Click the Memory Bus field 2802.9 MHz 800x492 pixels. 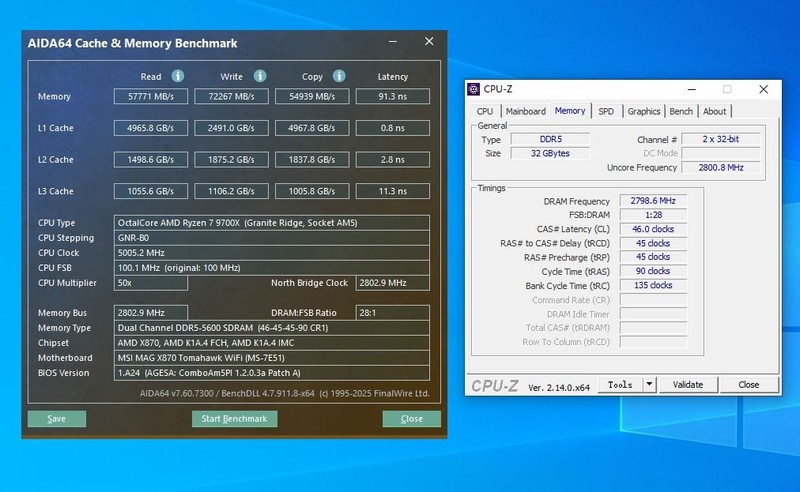coord(151,312)
